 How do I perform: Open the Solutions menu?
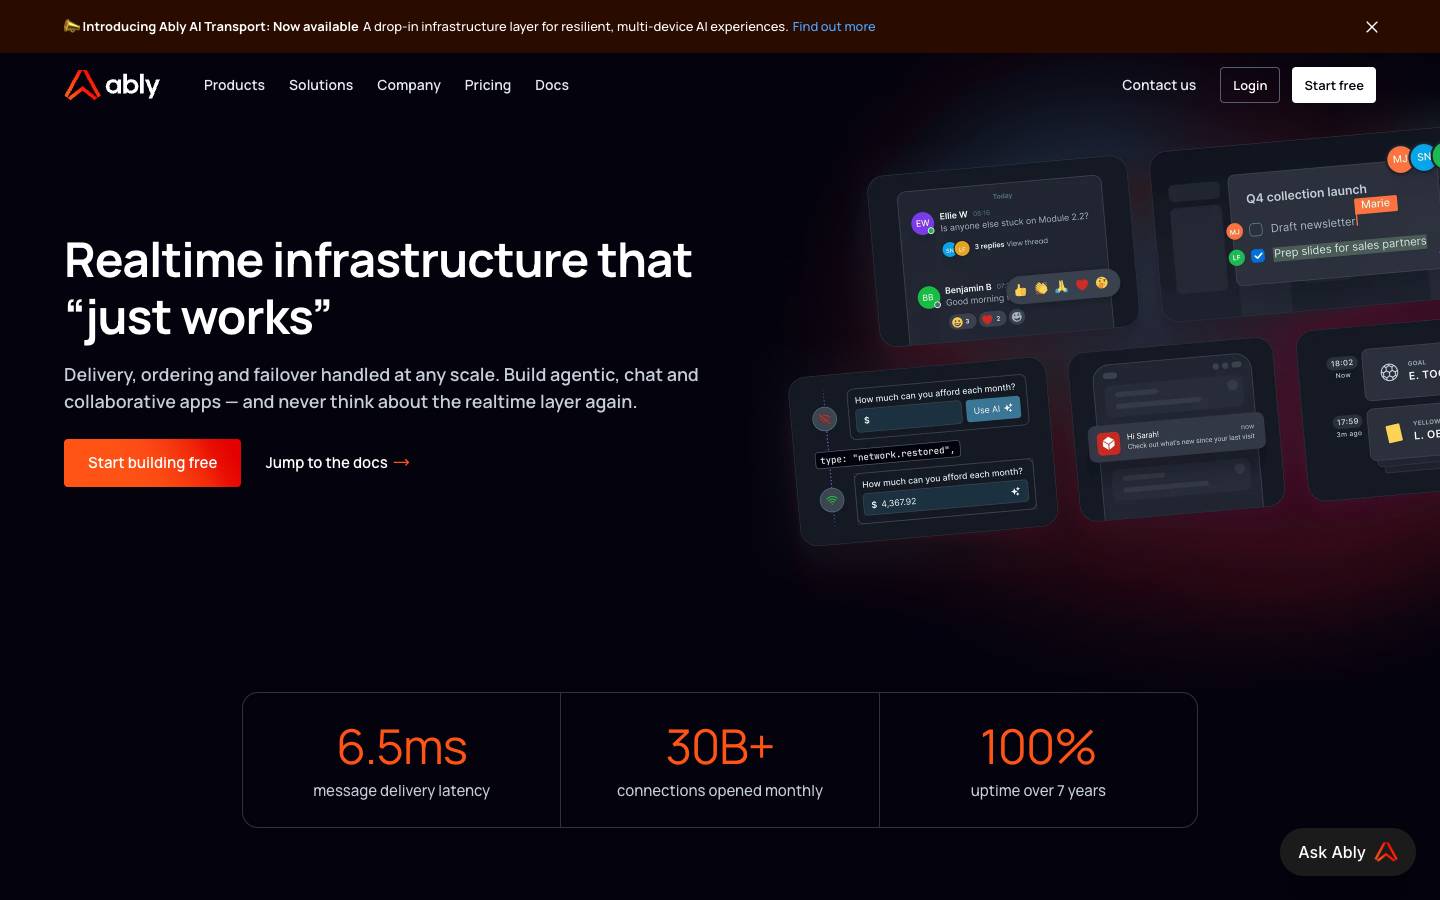coord(321,85)
